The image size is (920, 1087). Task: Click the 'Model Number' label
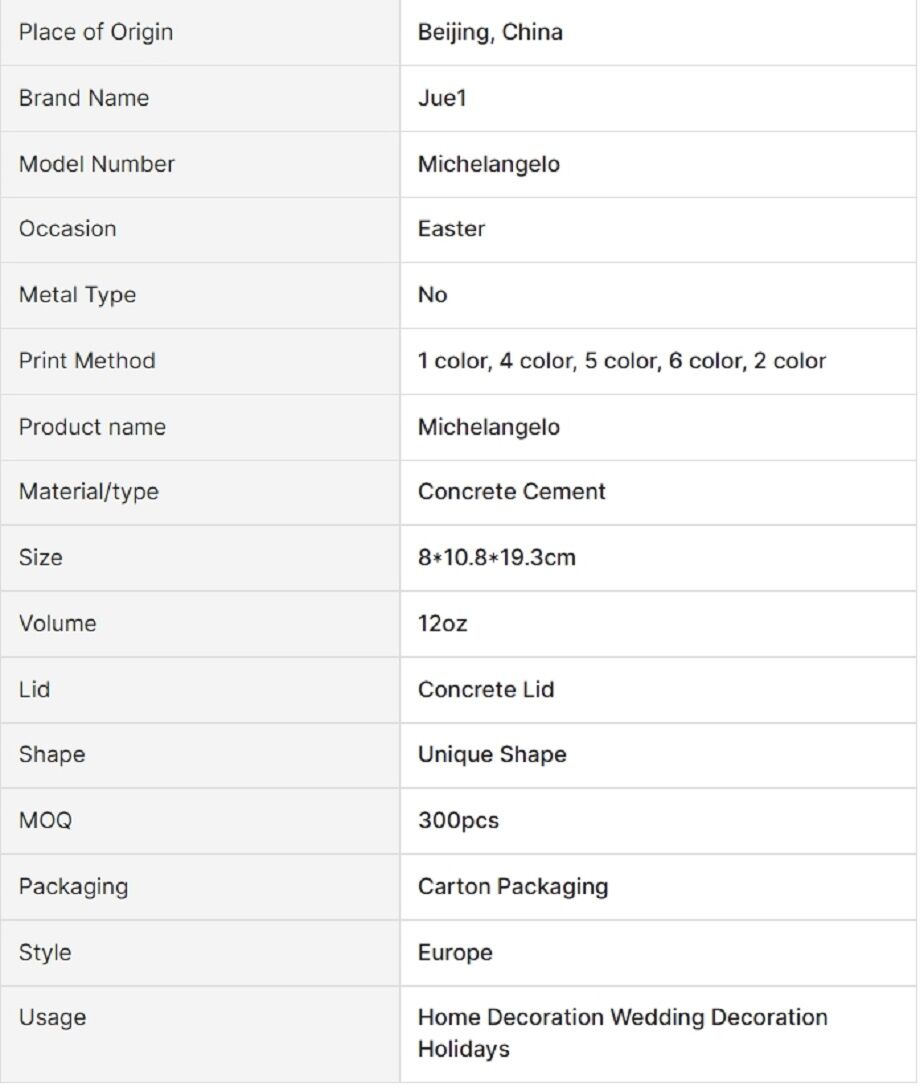[97, 164]
